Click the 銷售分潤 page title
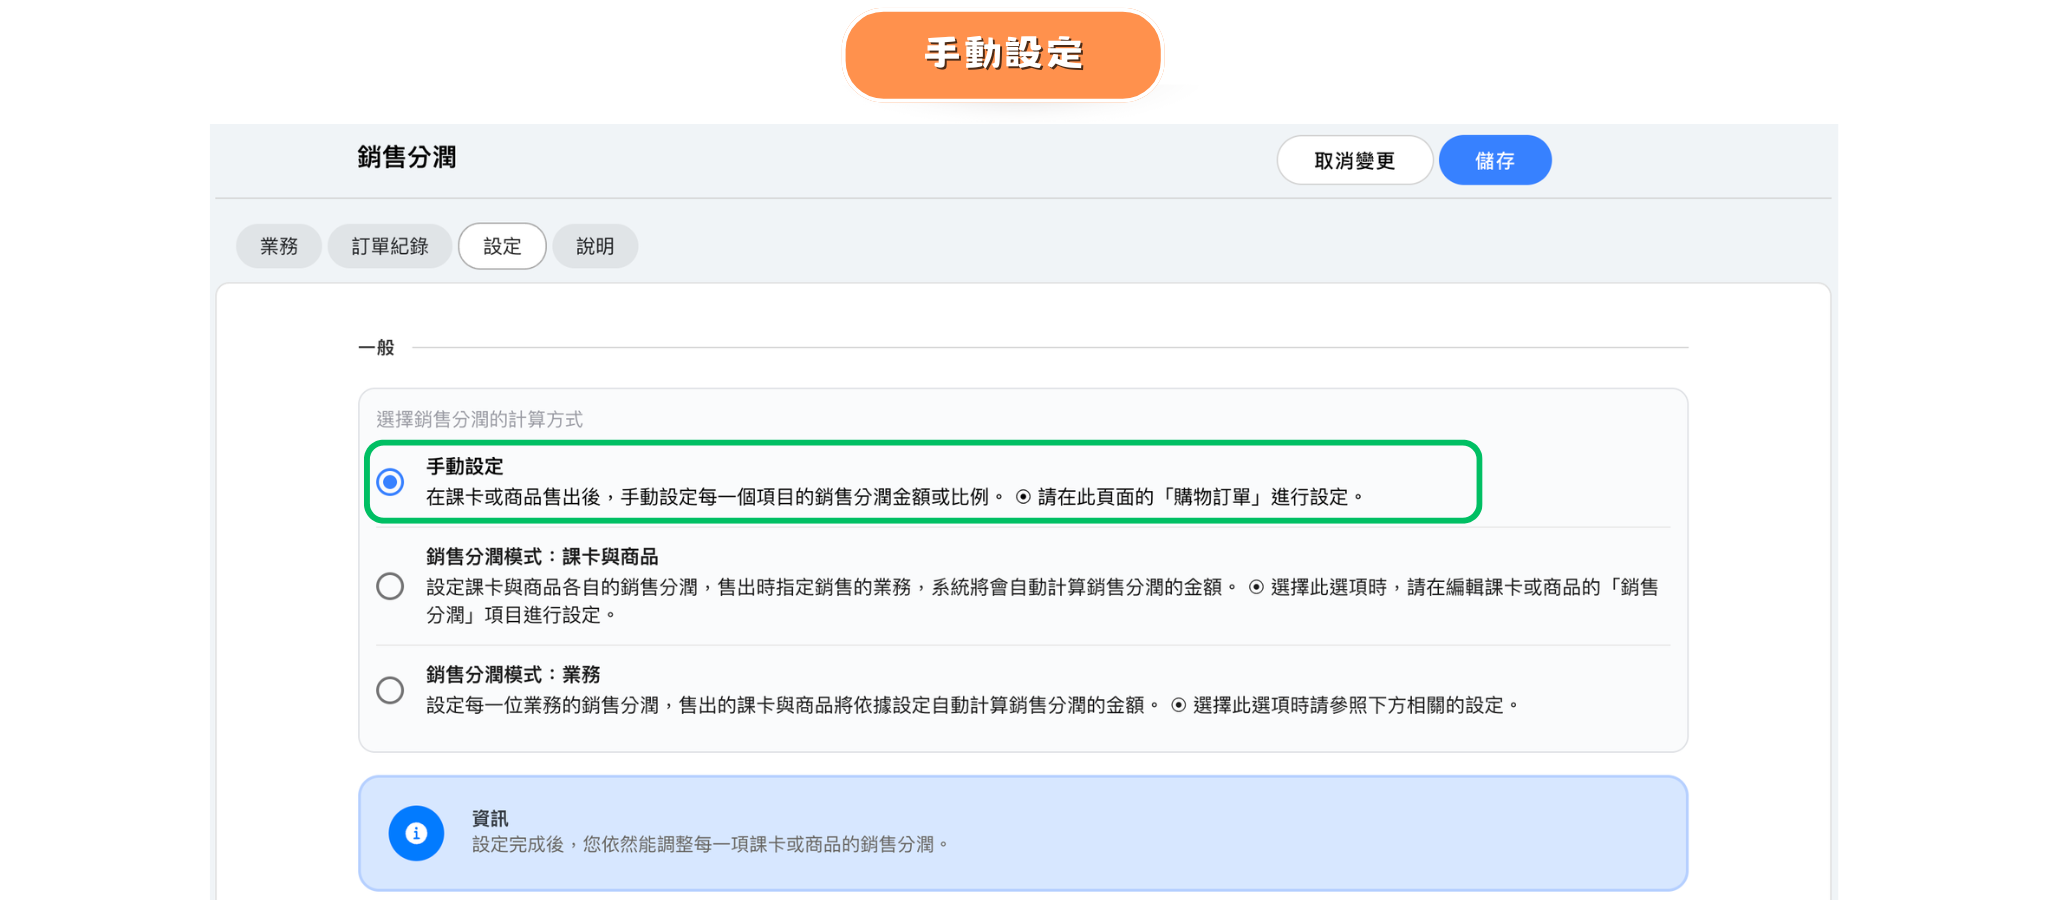 pos(407,157)
